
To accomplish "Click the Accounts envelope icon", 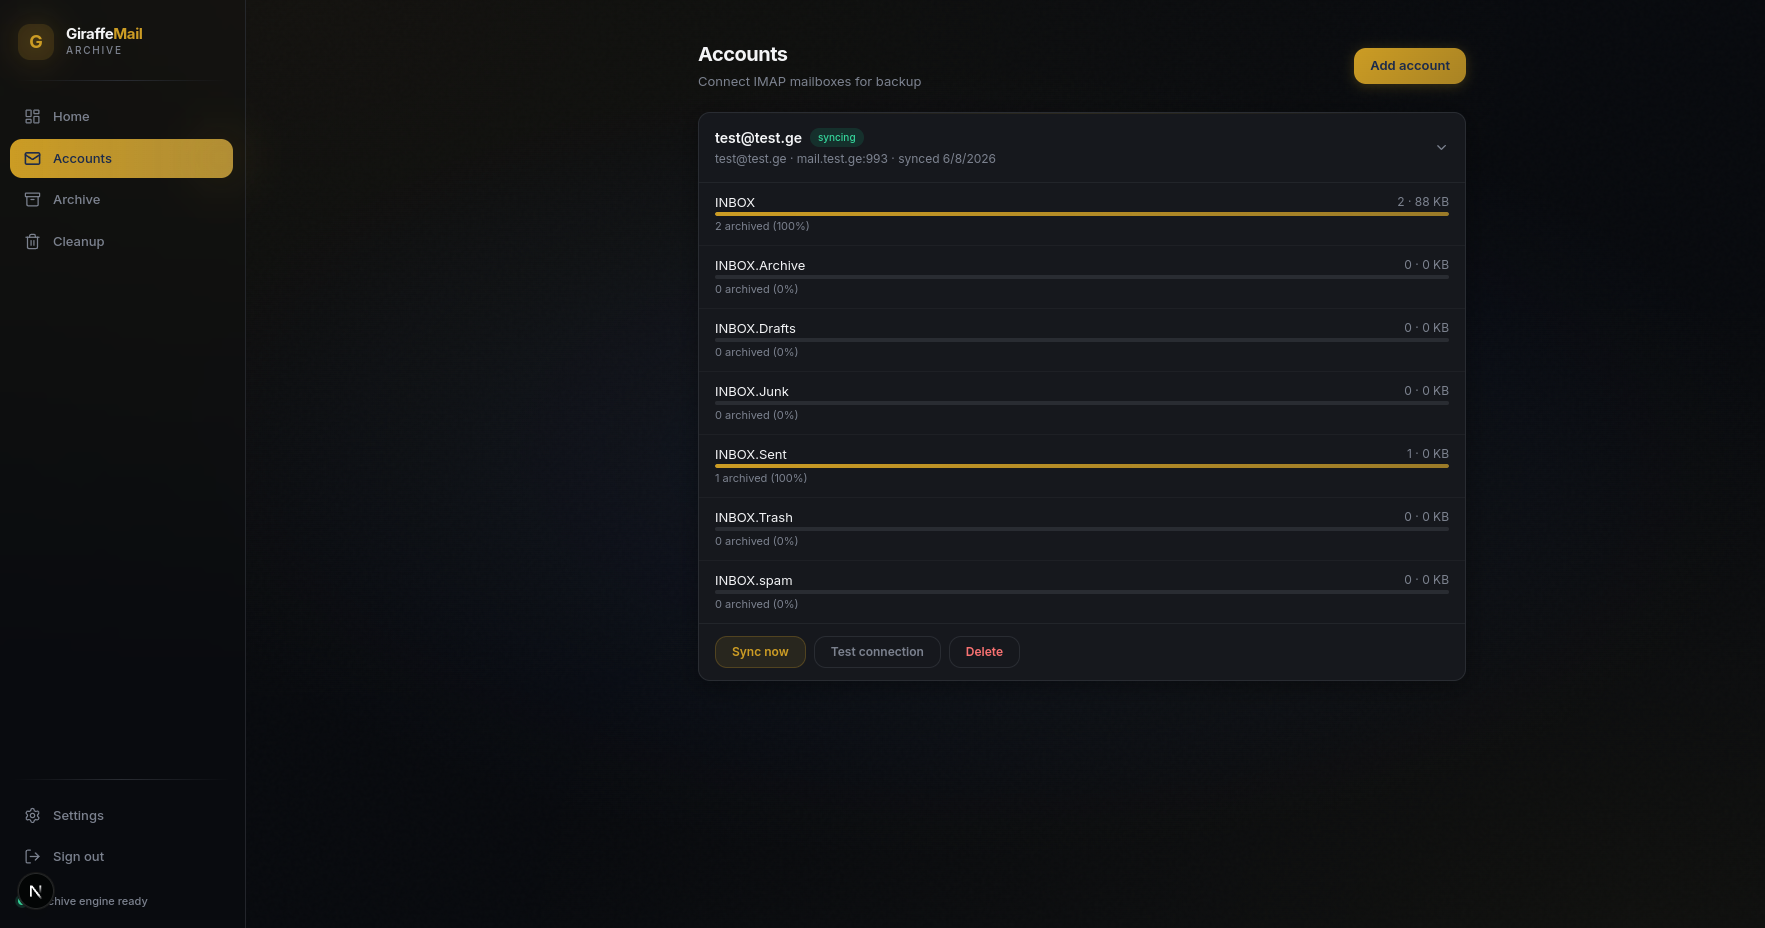I will 32,158.
